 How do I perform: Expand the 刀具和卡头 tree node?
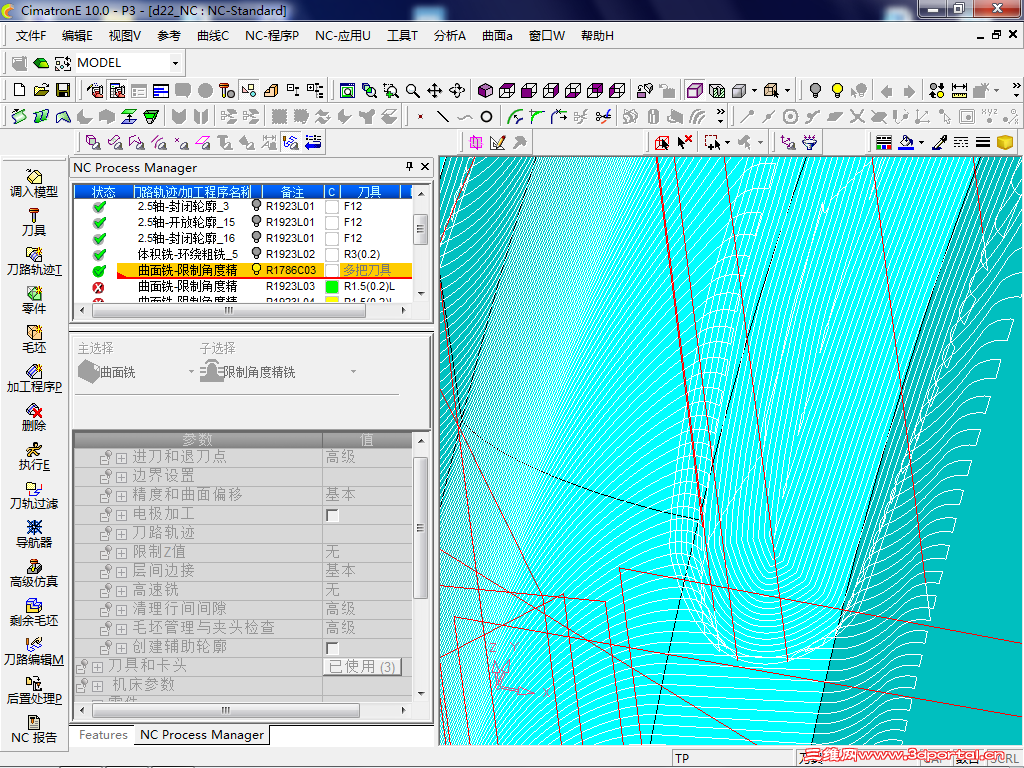[97, 667]
